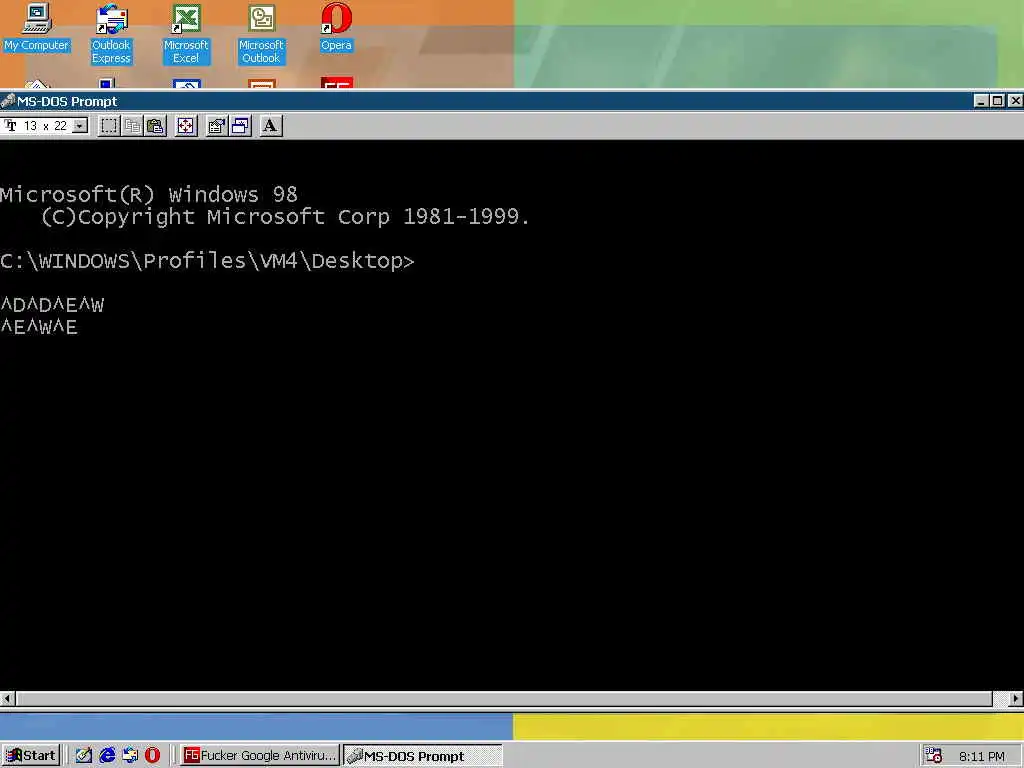Click the ^E^W^E console text
This screenshot has width=1024, height=768.
[39, 327]
